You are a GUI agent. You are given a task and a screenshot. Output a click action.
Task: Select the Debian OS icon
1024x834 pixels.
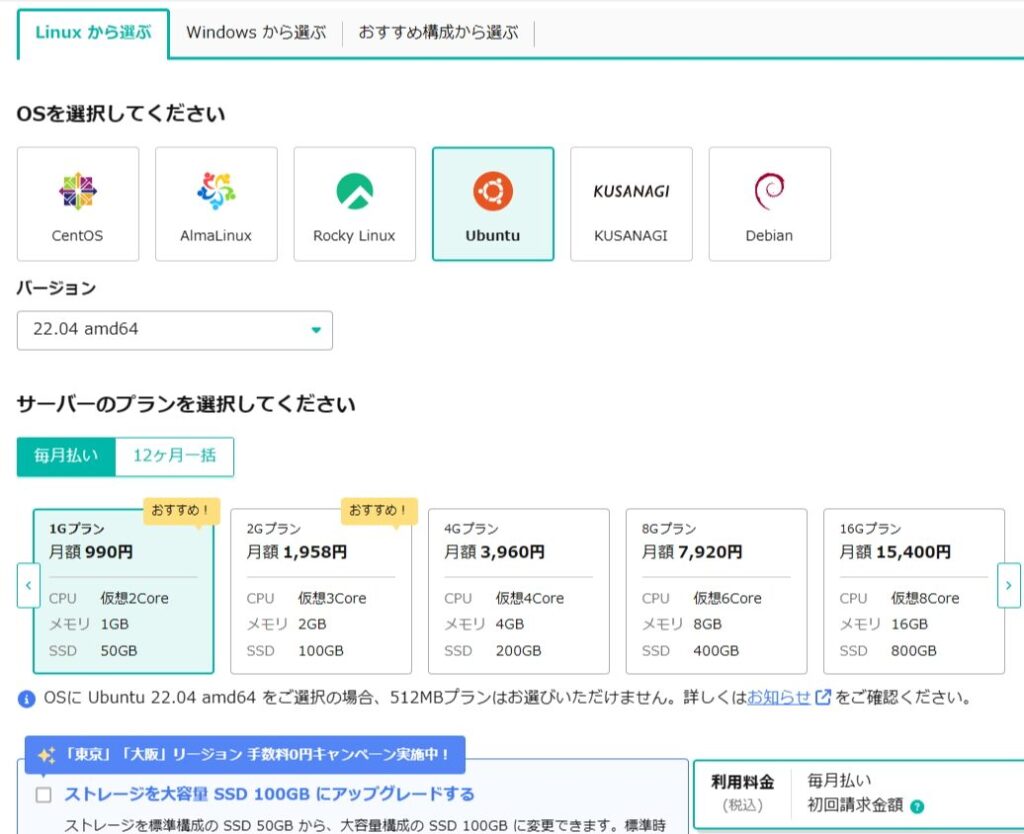tap(770, 203)
